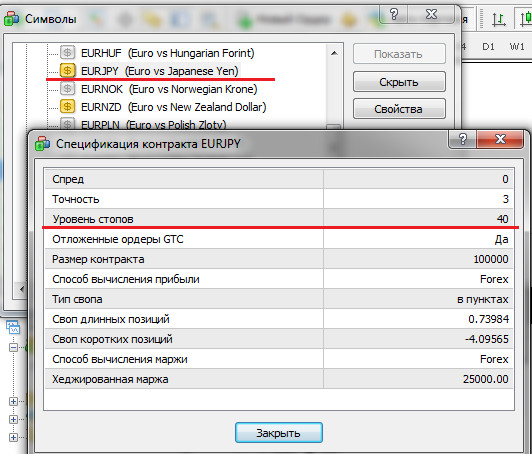This screenshot has height=454, width=532.
Task: Click the EURNOK grey dollar icon
Action: click(68, 89)
